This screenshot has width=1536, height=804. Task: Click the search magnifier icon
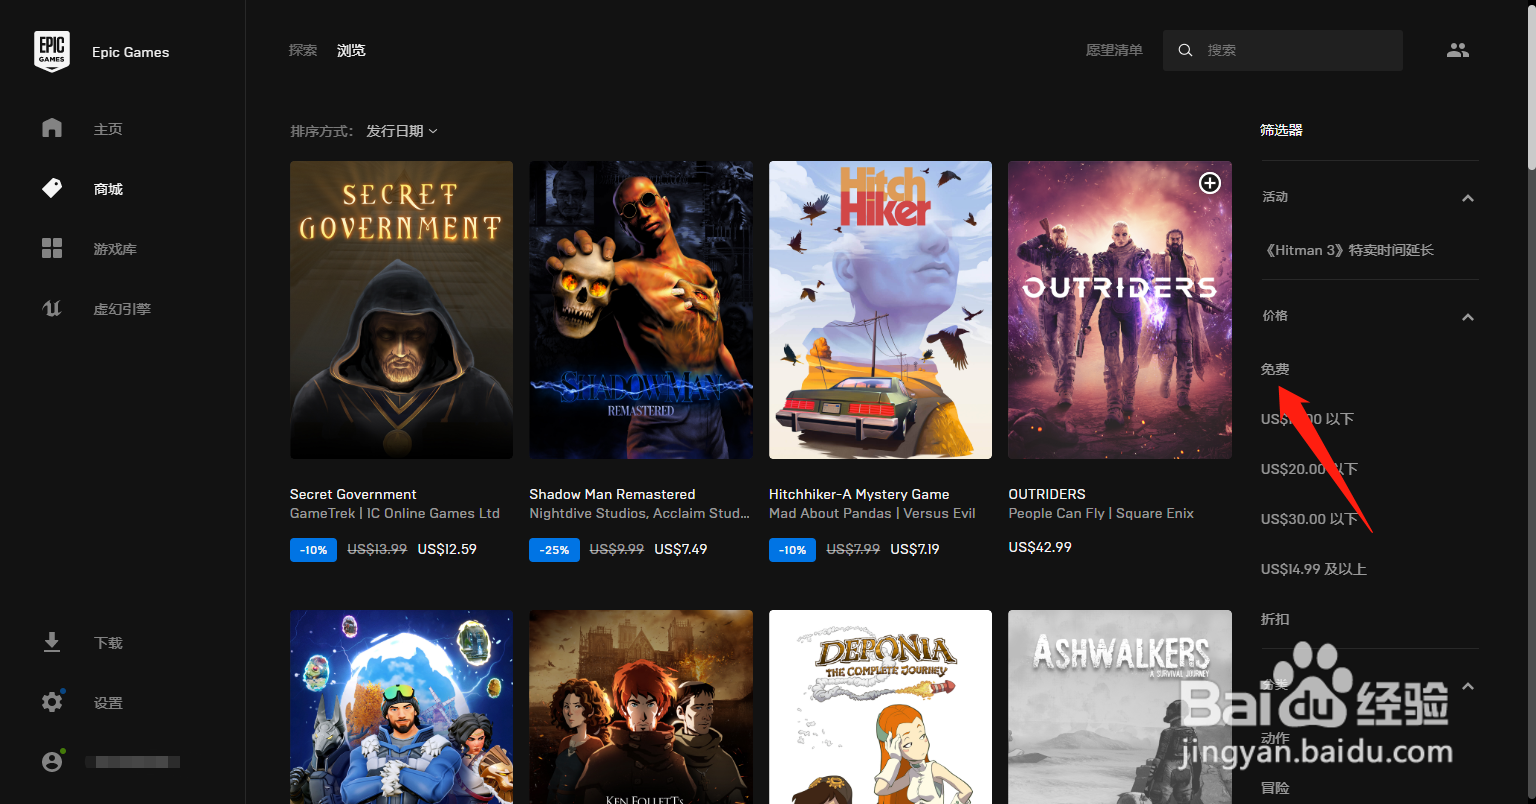(x=1185, y=50)
